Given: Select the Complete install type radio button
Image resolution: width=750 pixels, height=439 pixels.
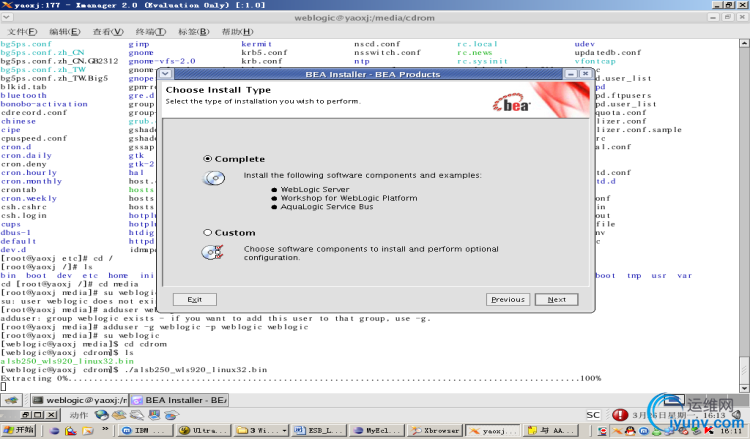Looking at the screenshot, I should (x=208, y=158).
